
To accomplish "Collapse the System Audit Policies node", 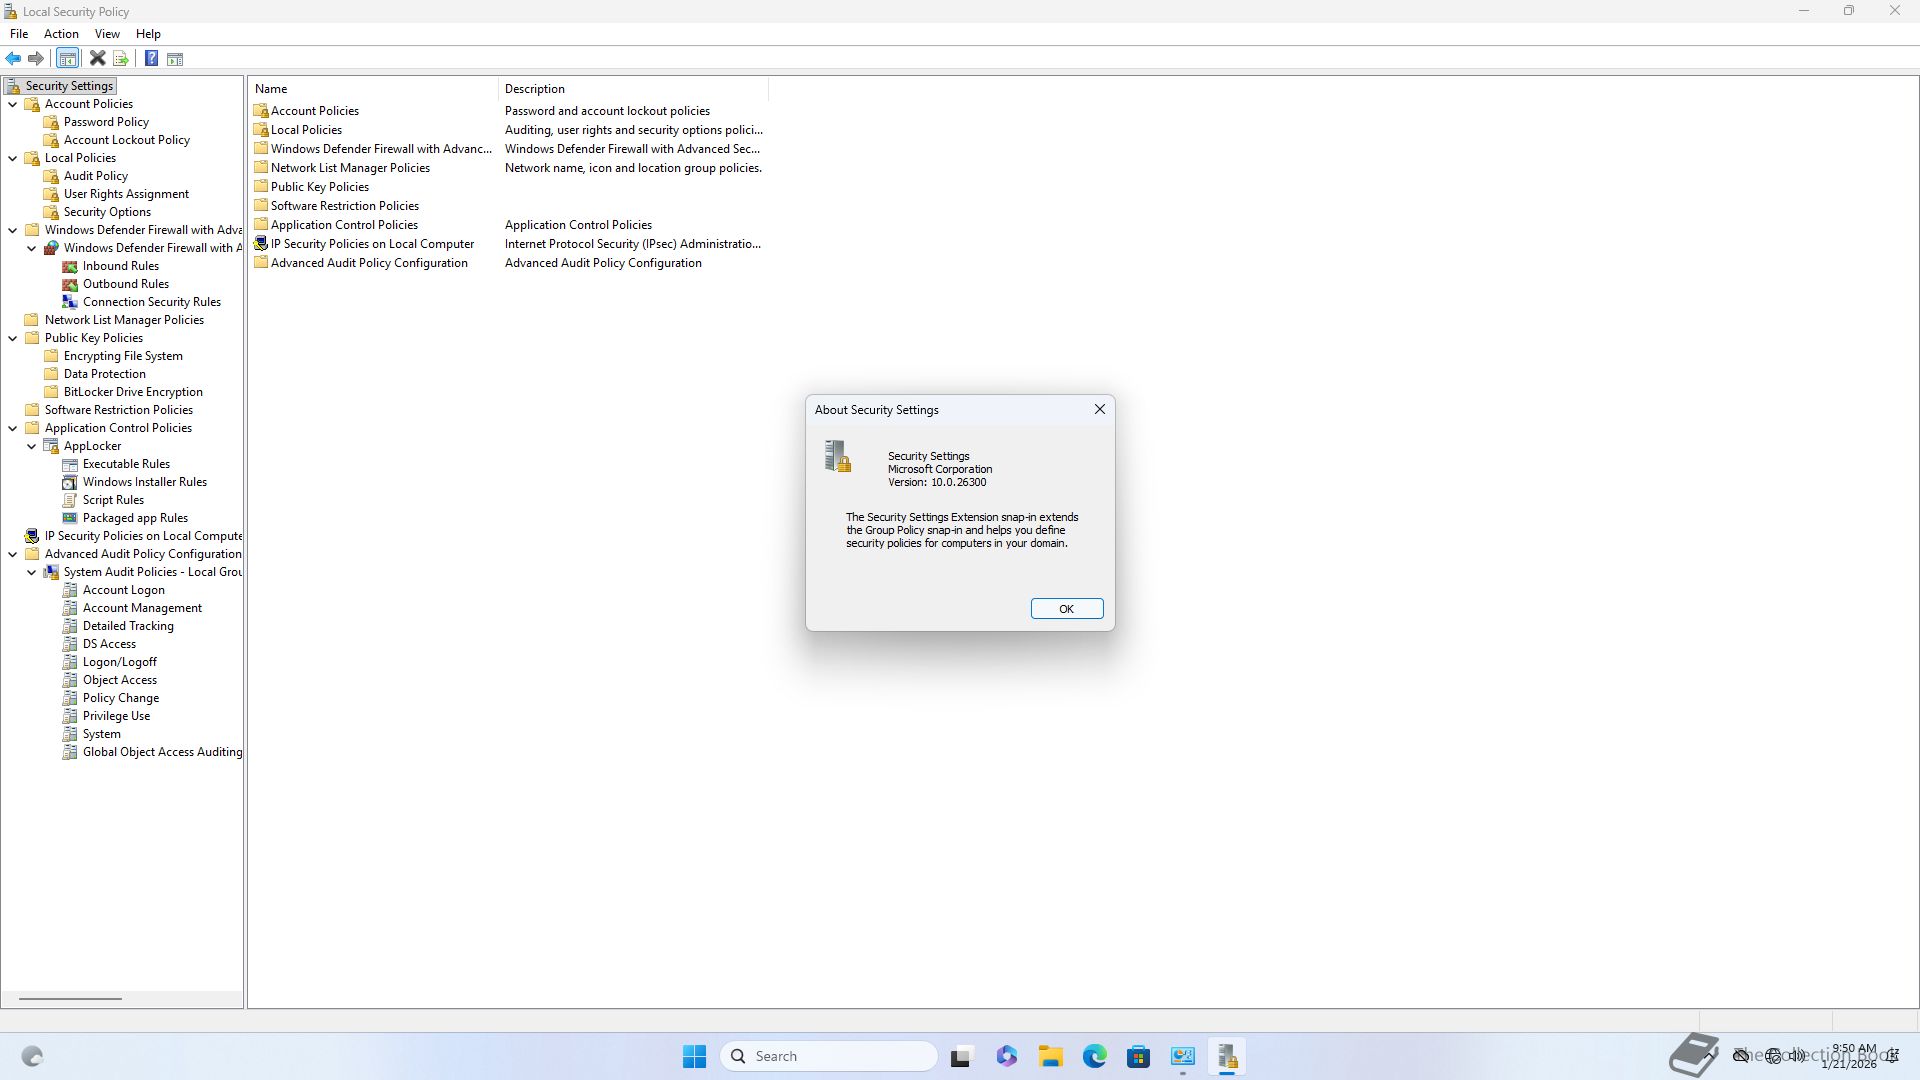I will pos(32,572).
